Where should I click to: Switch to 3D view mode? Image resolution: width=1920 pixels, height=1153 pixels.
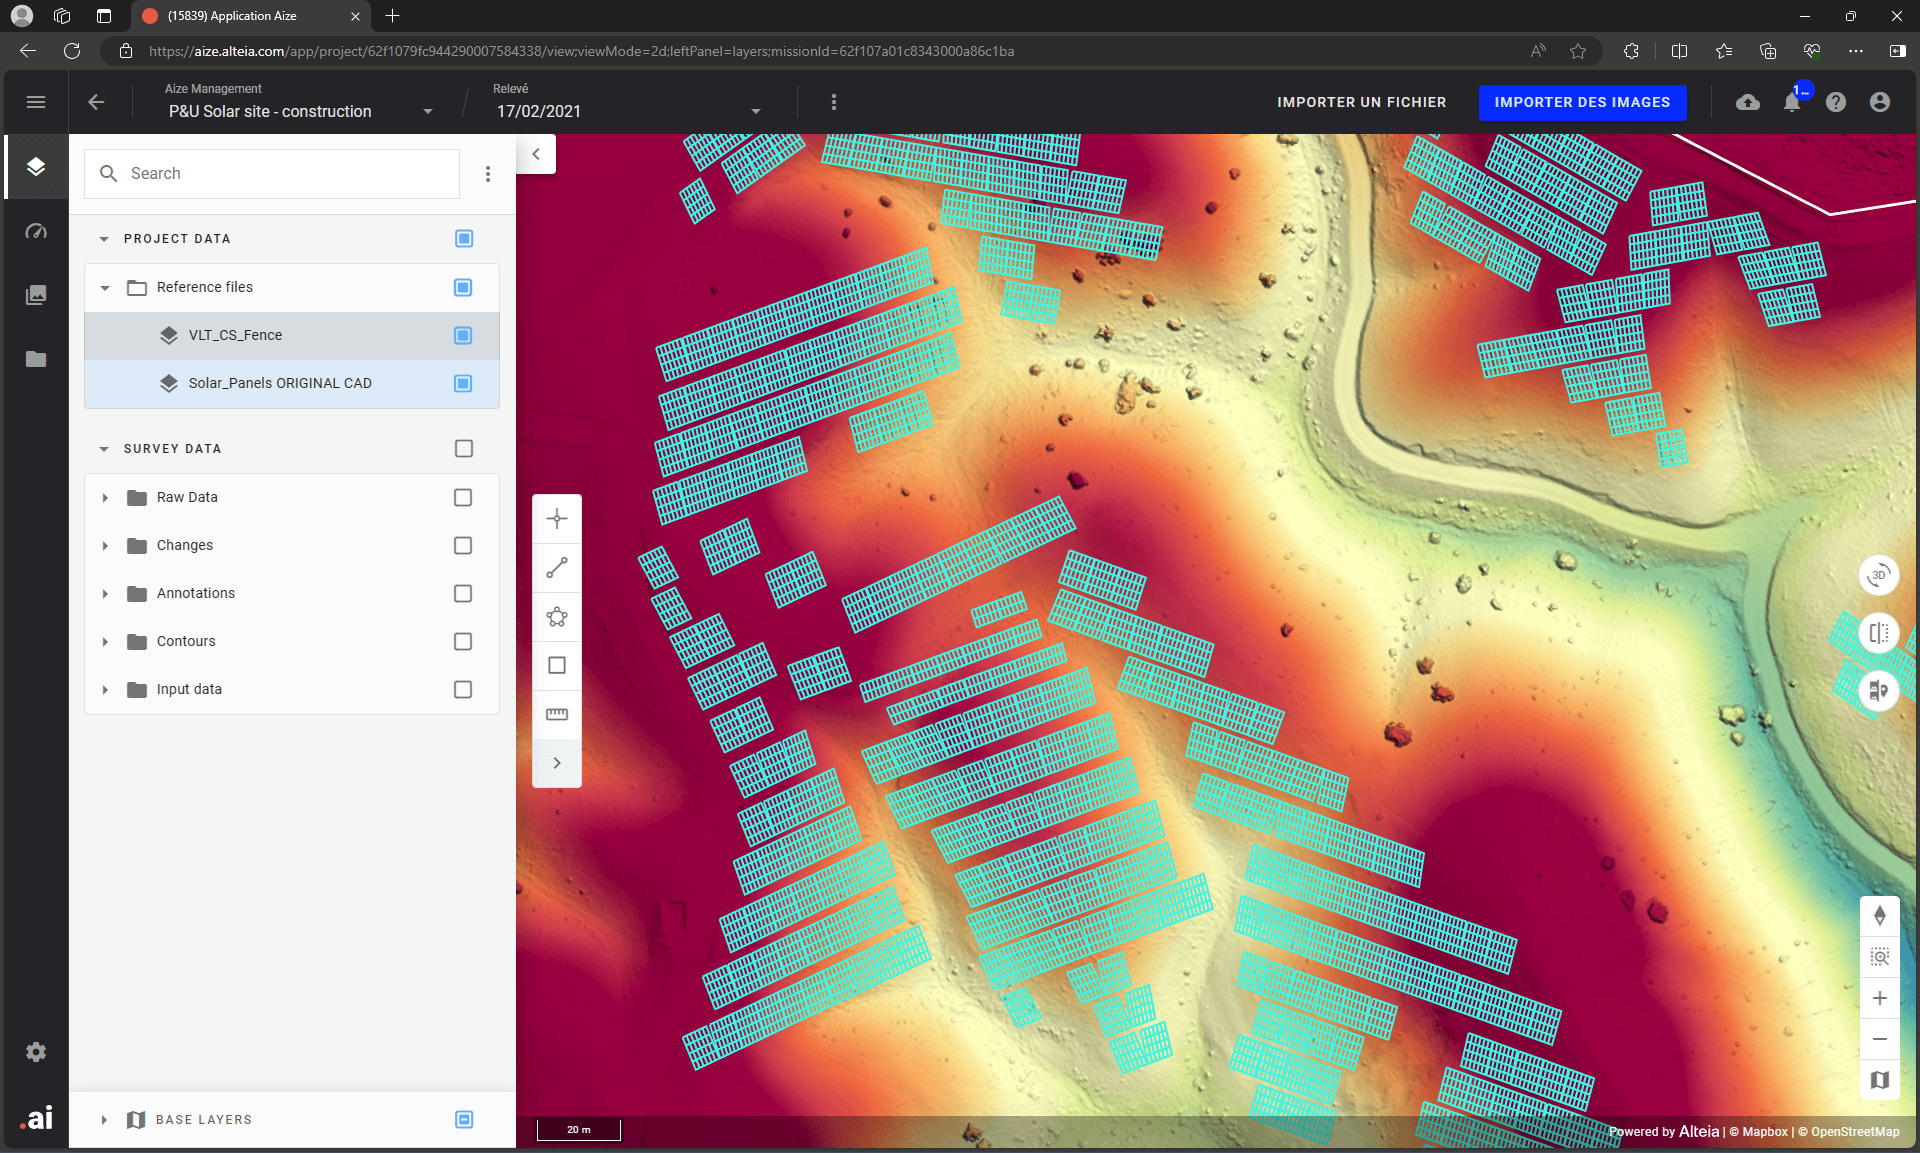coord(1879,575)
